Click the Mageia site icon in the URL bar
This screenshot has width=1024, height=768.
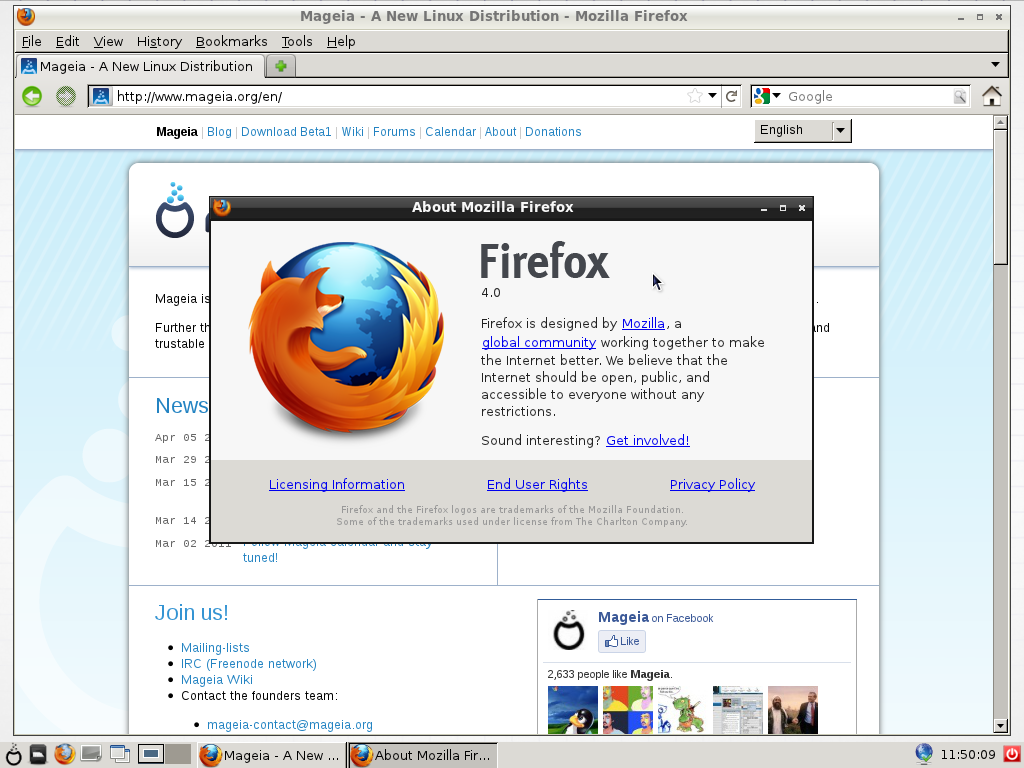pos(101,96)
